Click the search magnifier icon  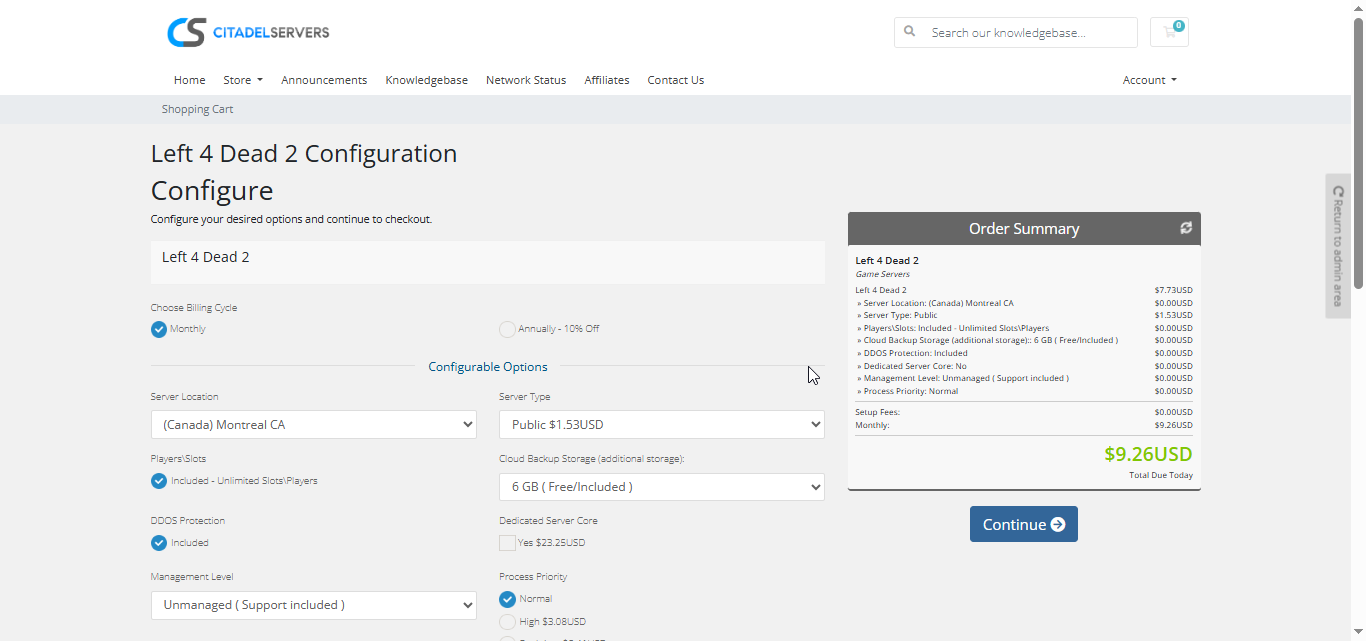pyautogui.click(x=910, y=32)
